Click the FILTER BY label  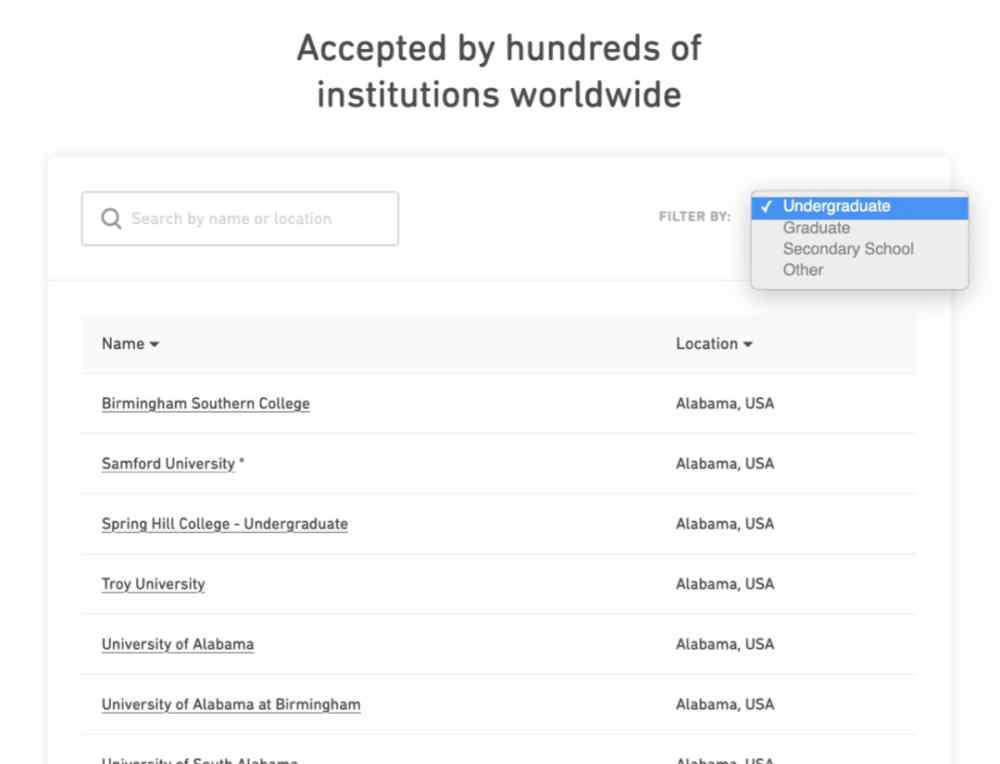[695, 217]
